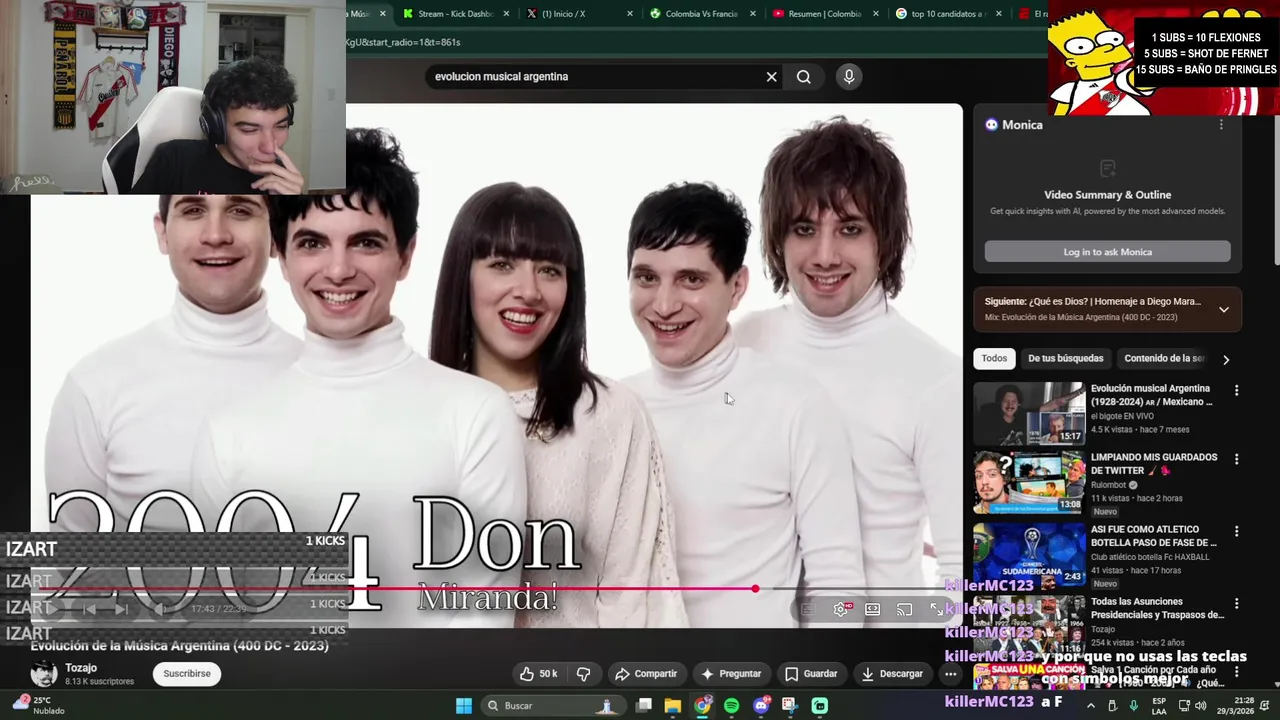Like the video with 50 k likes
The width and height of the screenshot is (1280, 720).
(x=537, y=674)
